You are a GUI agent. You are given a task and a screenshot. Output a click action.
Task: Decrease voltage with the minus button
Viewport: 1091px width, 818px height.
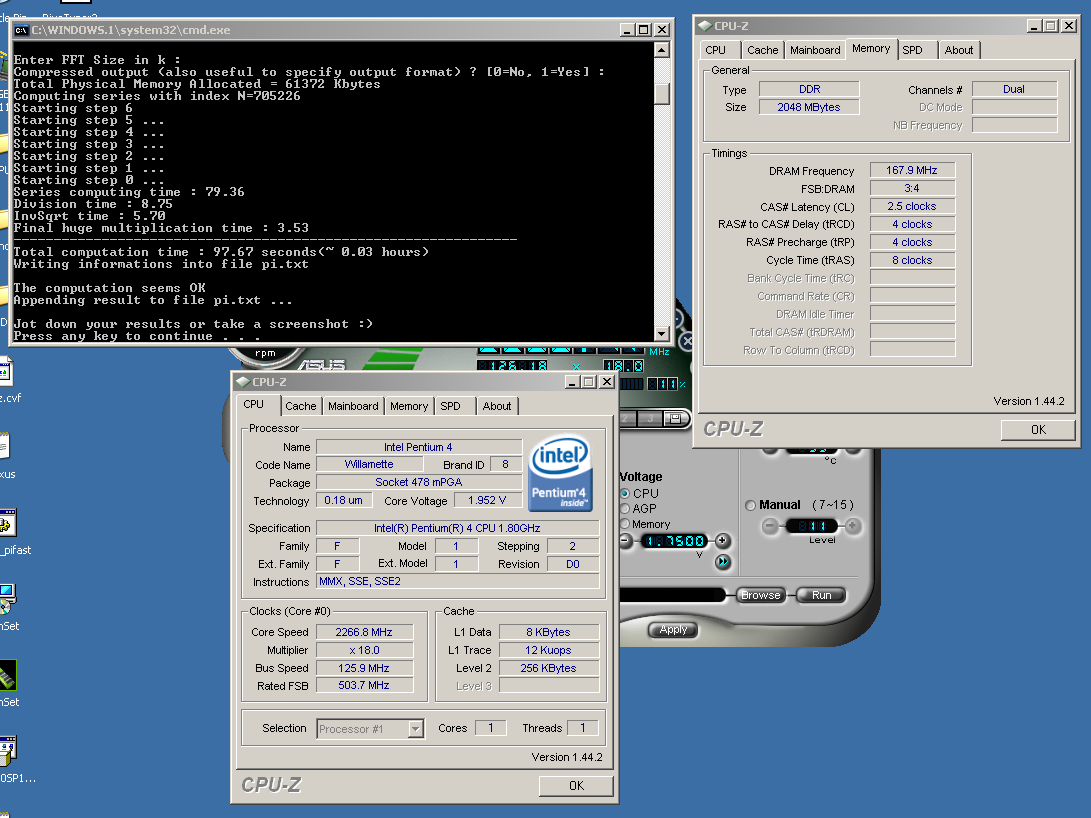(x=625, y=540)
